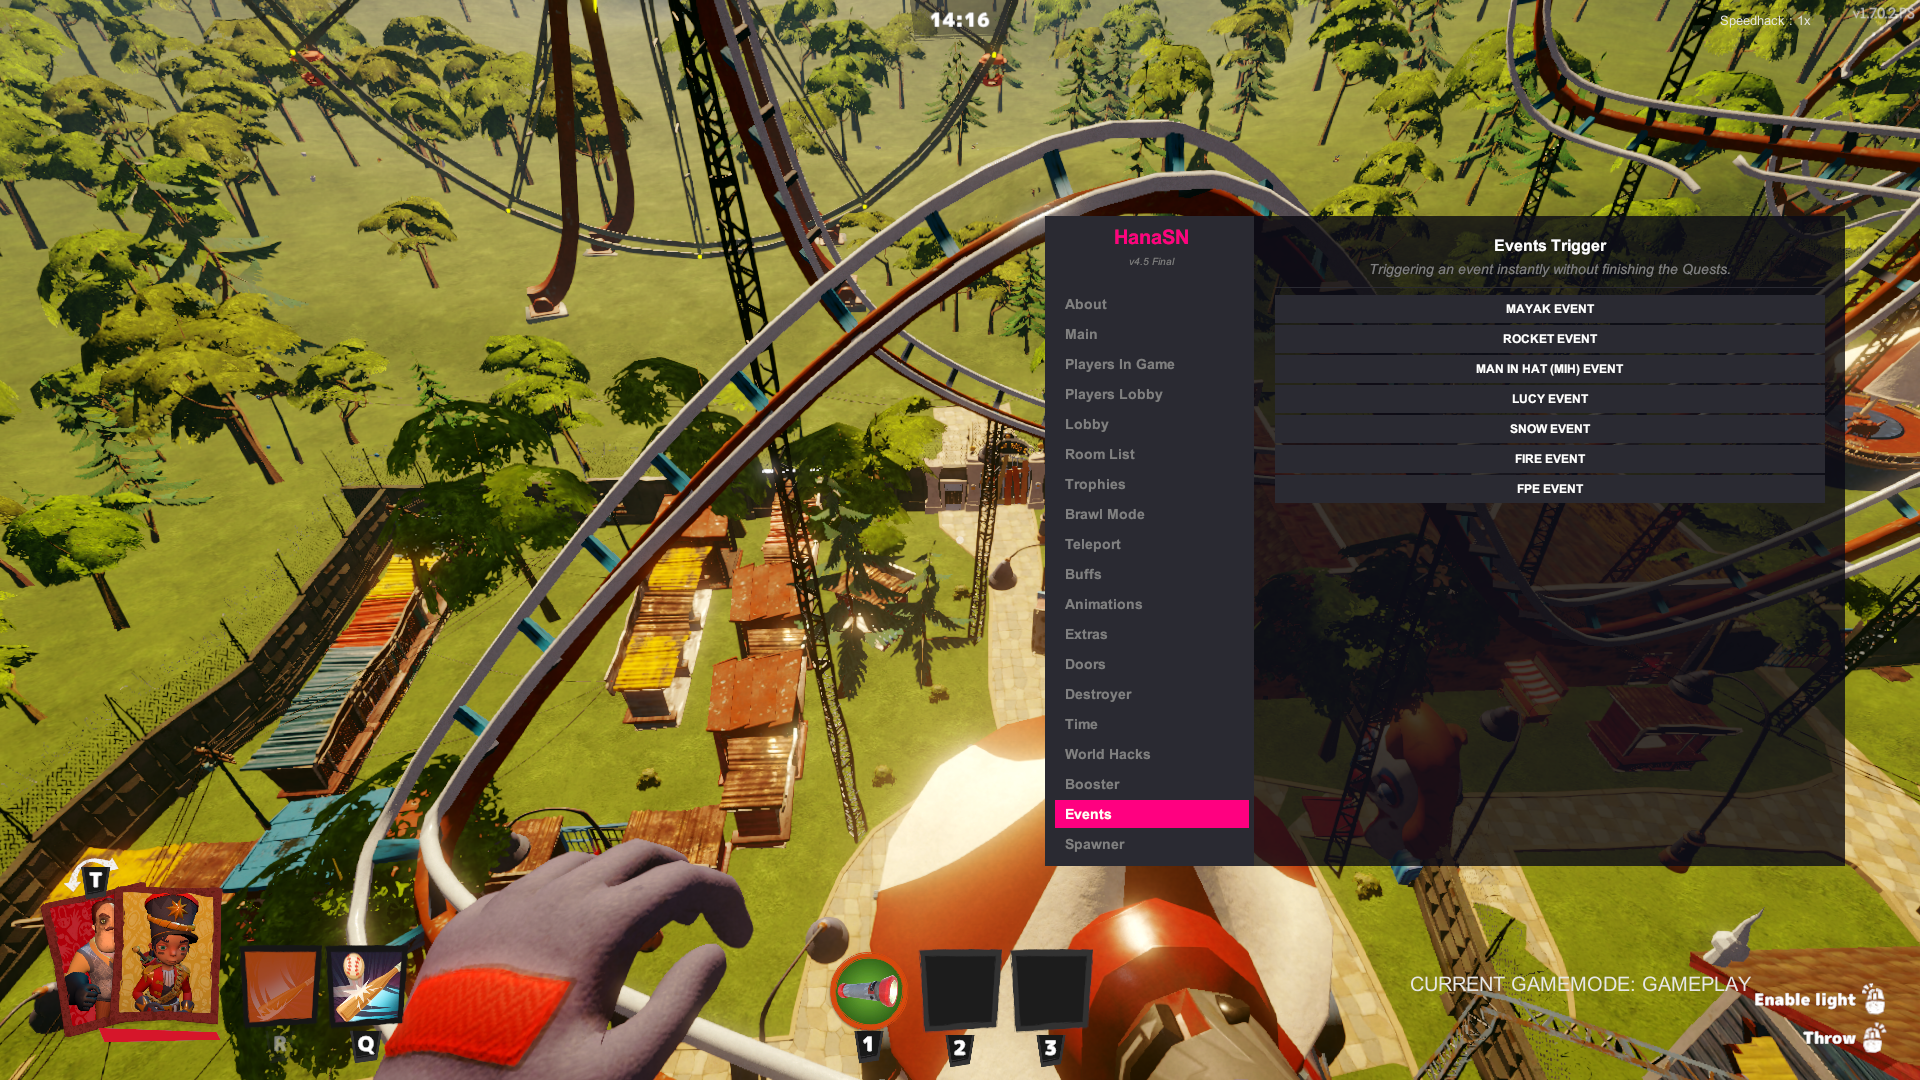Trigger the FPE EVENT
This screenshot has width=1920, height=1080.
tap(1549, 489)
